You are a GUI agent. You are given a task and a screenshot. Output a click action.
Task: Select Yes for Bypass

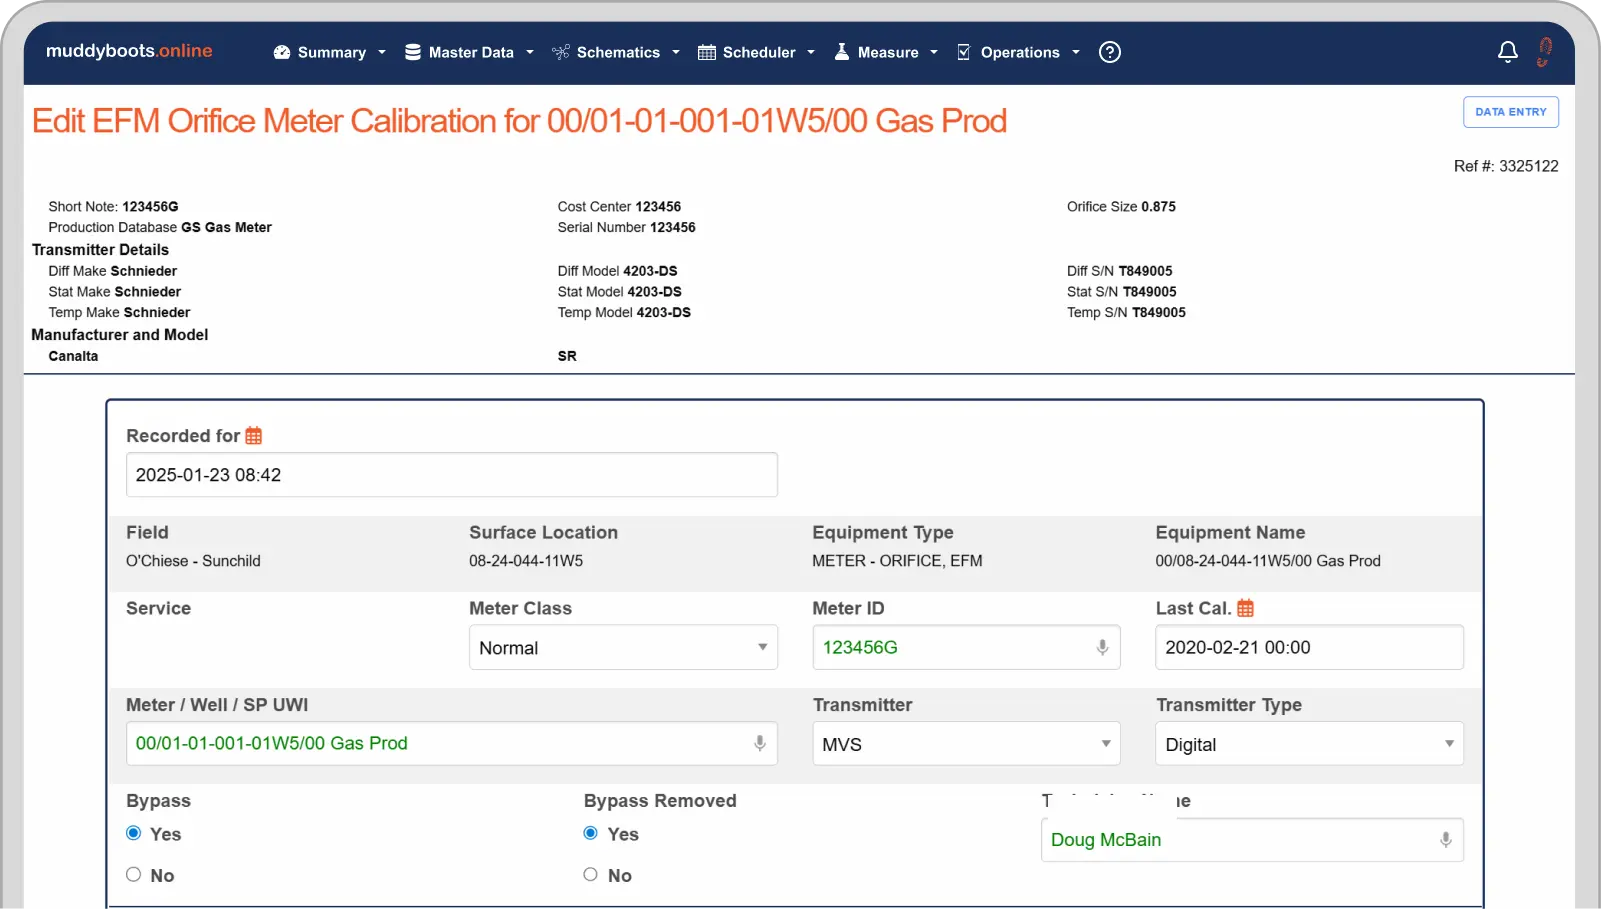[x=134, y=833]
